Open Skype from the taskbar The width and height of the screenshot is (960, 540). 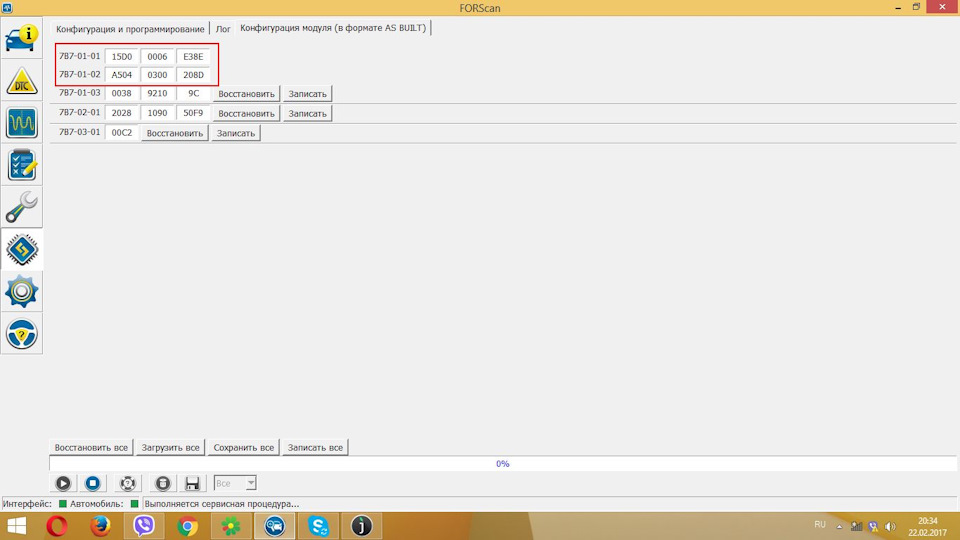318,526
